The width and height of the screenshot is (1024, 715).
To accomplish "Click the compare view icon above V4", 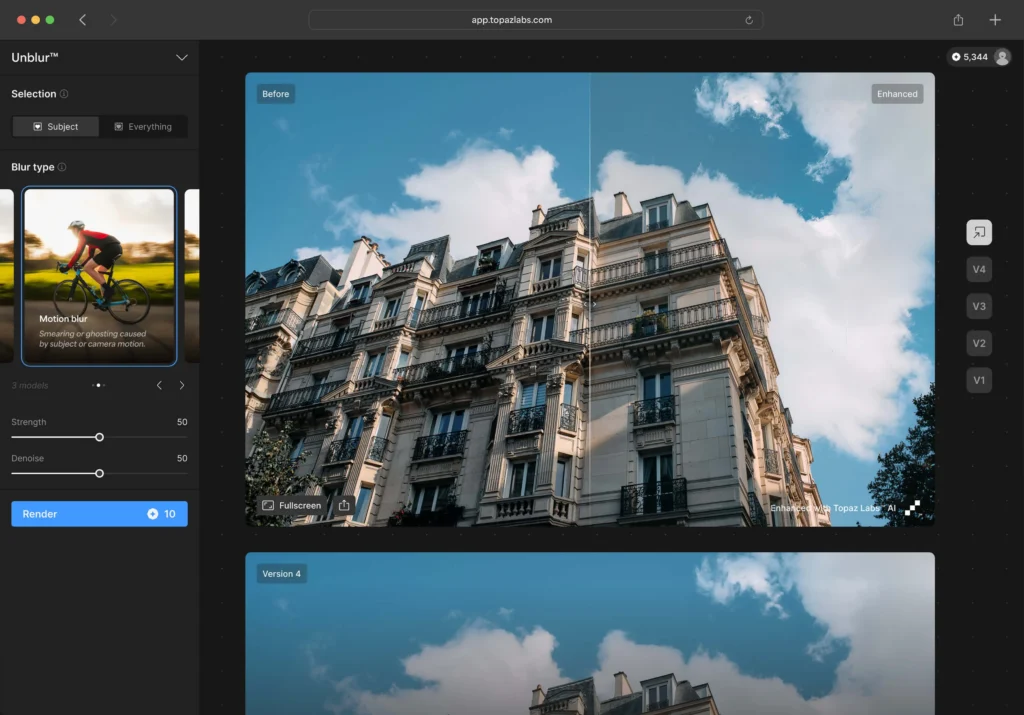I will pos(979,232).
